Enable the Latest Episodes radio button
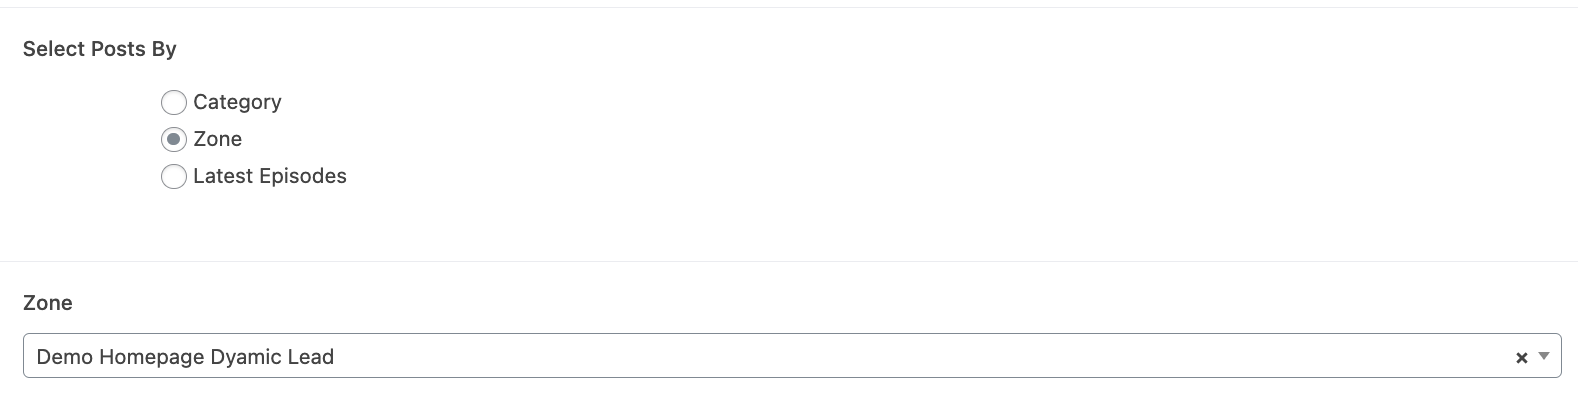Viewport: 1578px width, 402px height. 174,177
